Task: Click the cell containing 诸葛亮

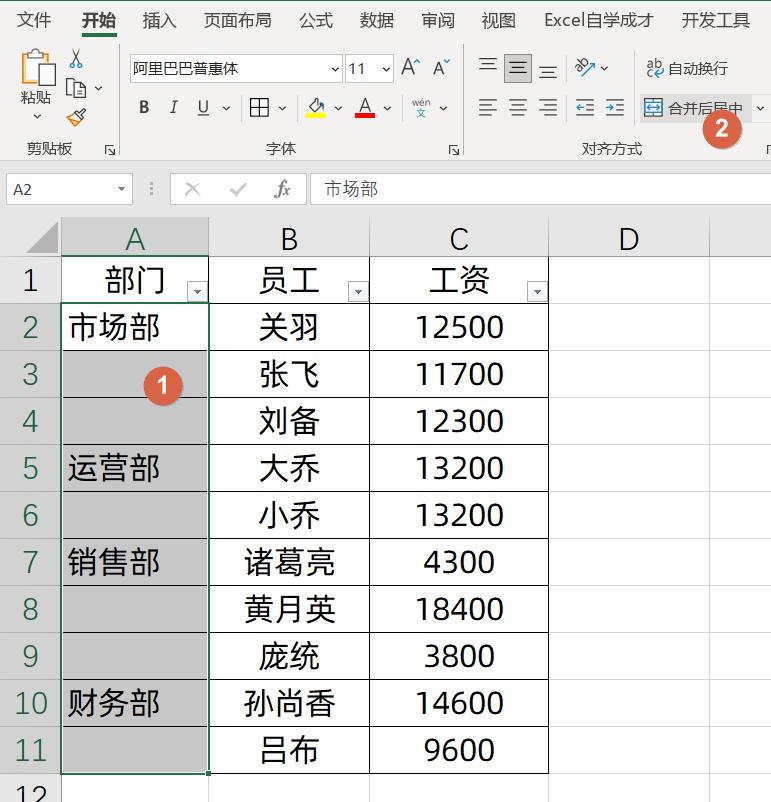Action: pos(289,562)
